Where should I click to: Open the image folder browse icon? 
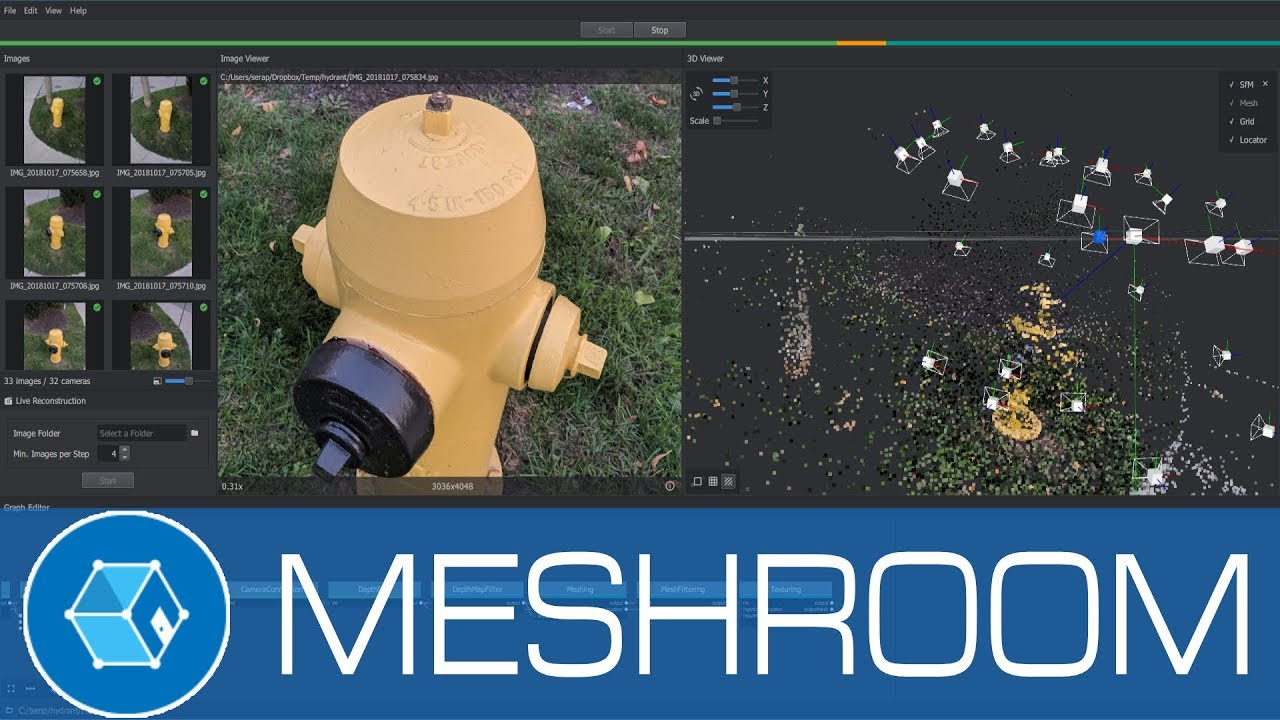[x=195, y=433]
